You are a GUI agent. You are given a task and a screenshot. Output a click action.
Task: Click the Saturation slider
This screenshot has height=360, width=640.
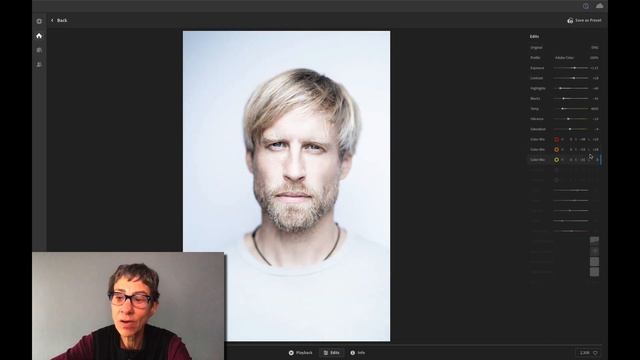(x=571, y=129)
